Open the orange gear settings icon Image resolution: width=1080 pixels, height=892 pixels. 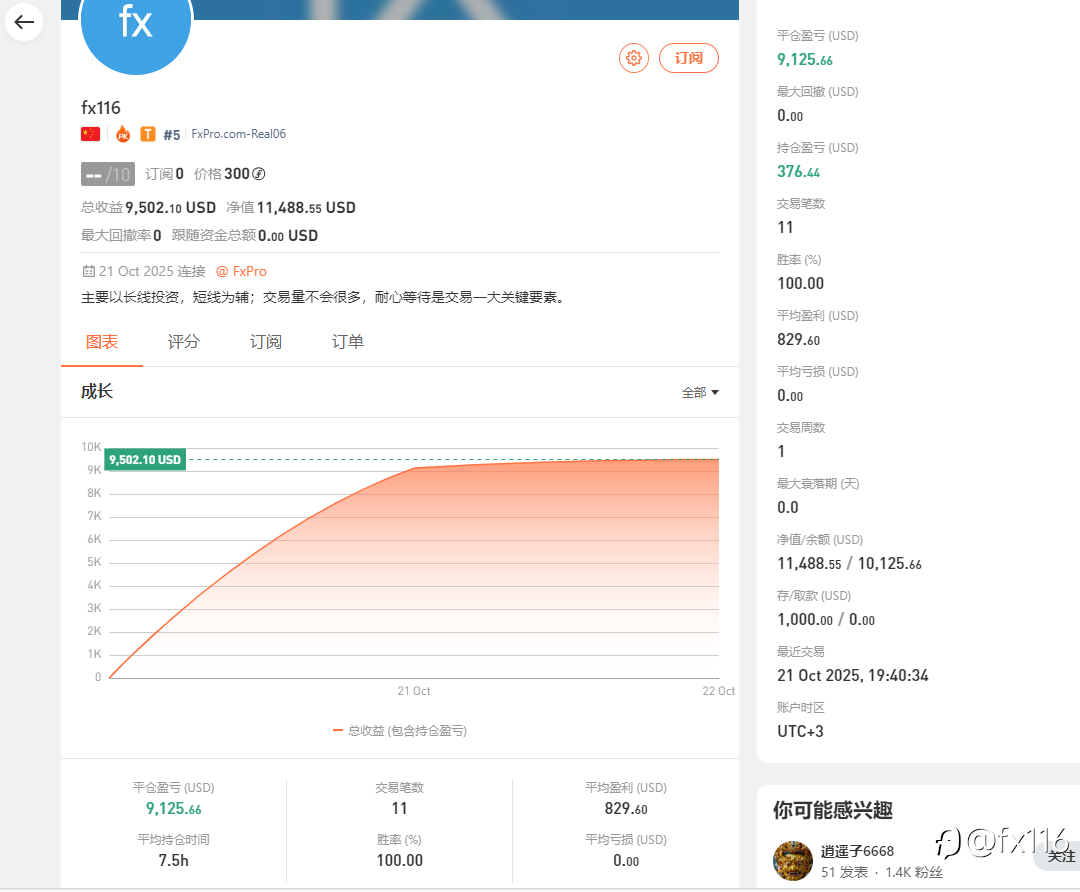[634, 59]
